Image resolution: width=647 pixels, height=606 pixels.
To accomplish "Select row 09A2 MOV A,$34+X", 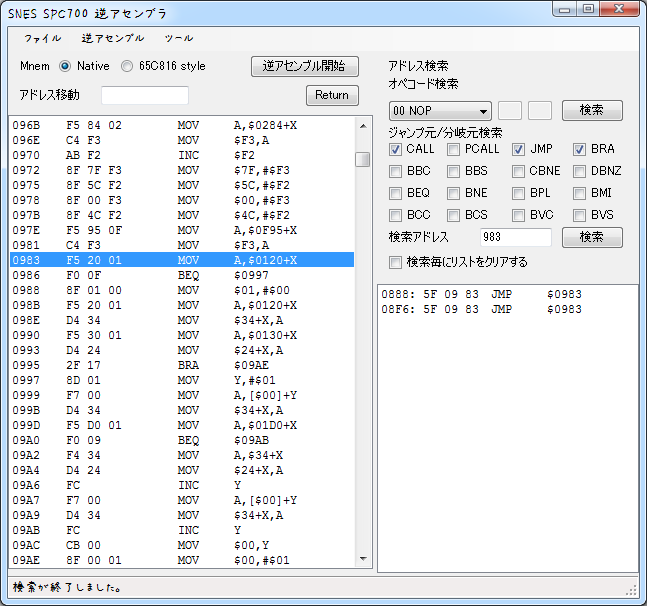I will click(182, 455).
